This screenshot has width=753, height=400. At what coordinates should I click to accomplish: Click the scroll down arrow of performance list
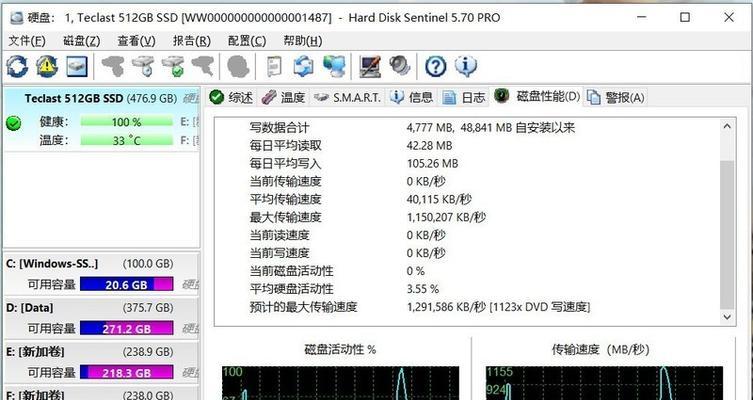coord(727,317)
